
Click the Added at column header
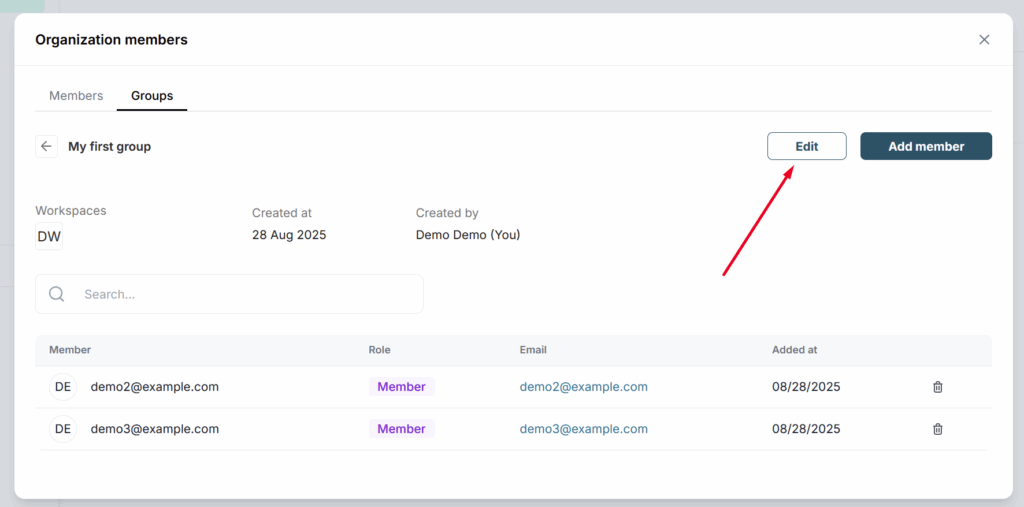coord(794,350)
